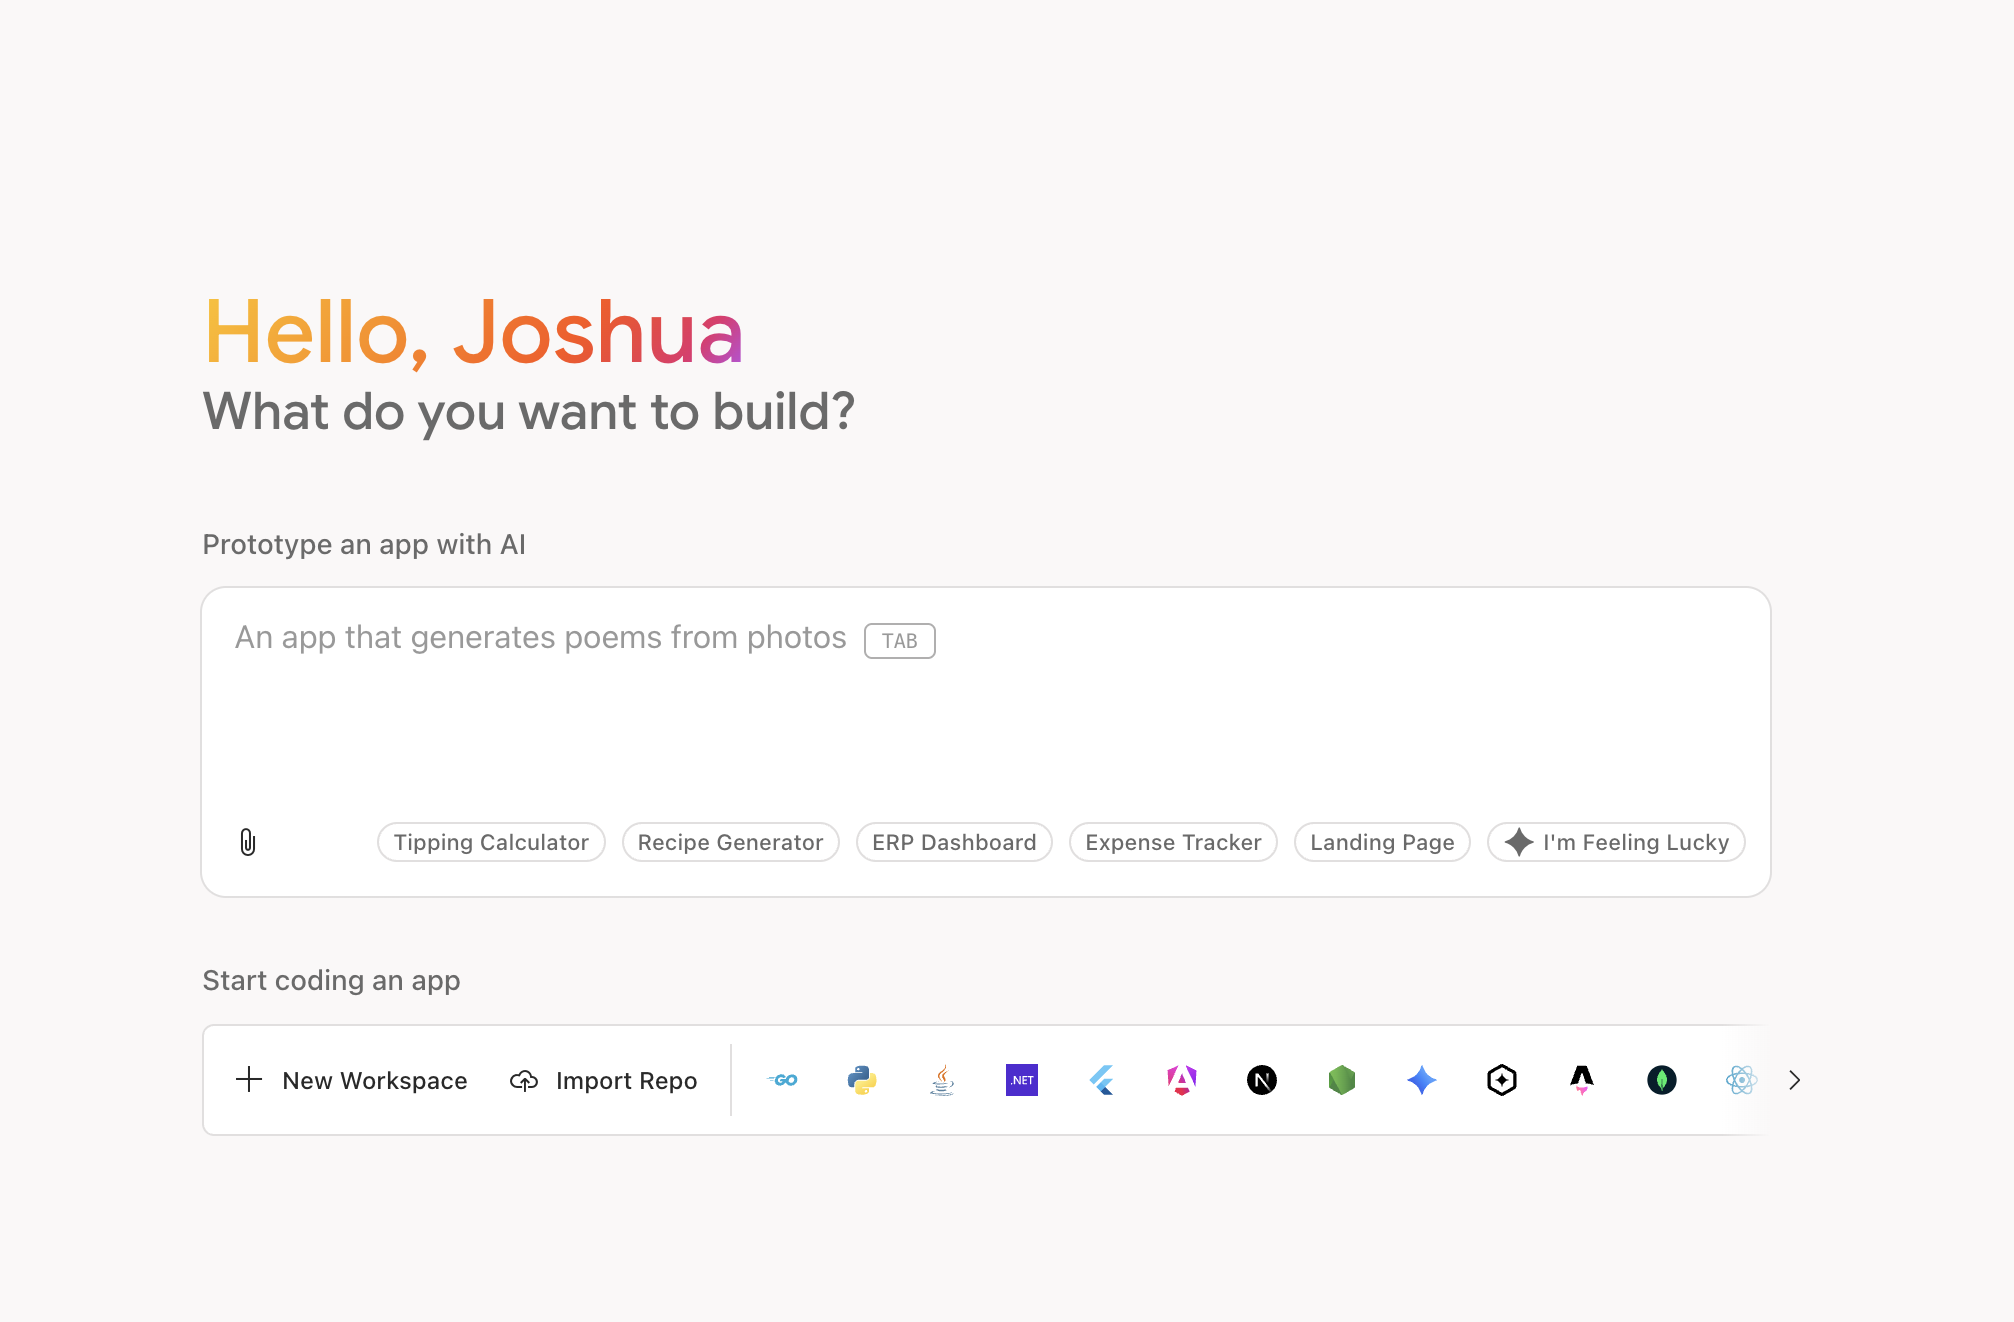
Task: Select the Tipping Calculator suggestion
Action: (x=490, y=842)
